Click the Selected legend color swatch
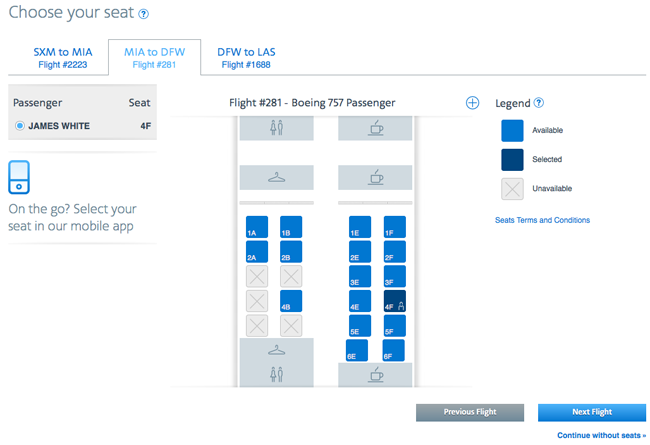Screen dimensions: 650x445 (x=512, y=160)
